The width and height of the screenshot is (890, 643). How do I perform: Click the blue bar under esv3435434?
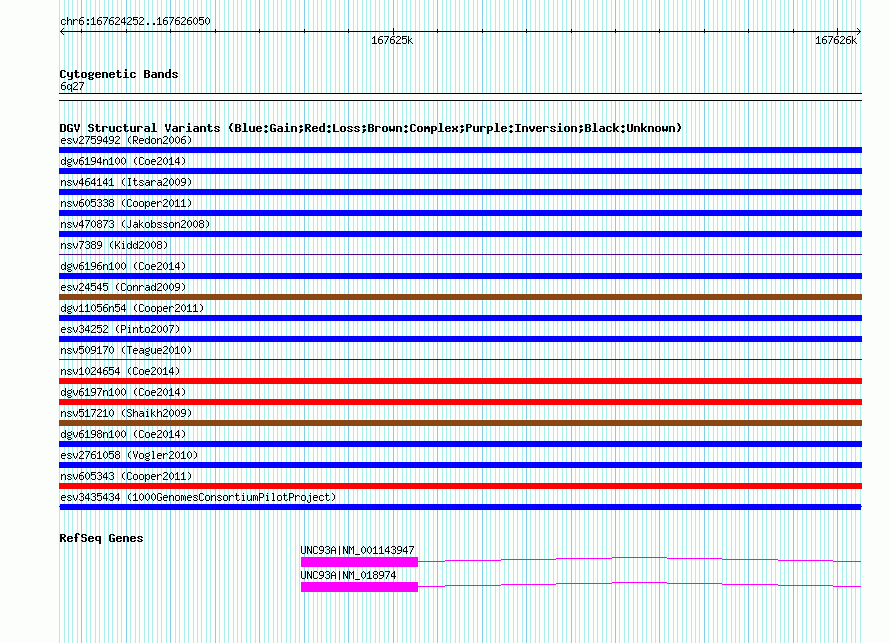pos(460,507)
